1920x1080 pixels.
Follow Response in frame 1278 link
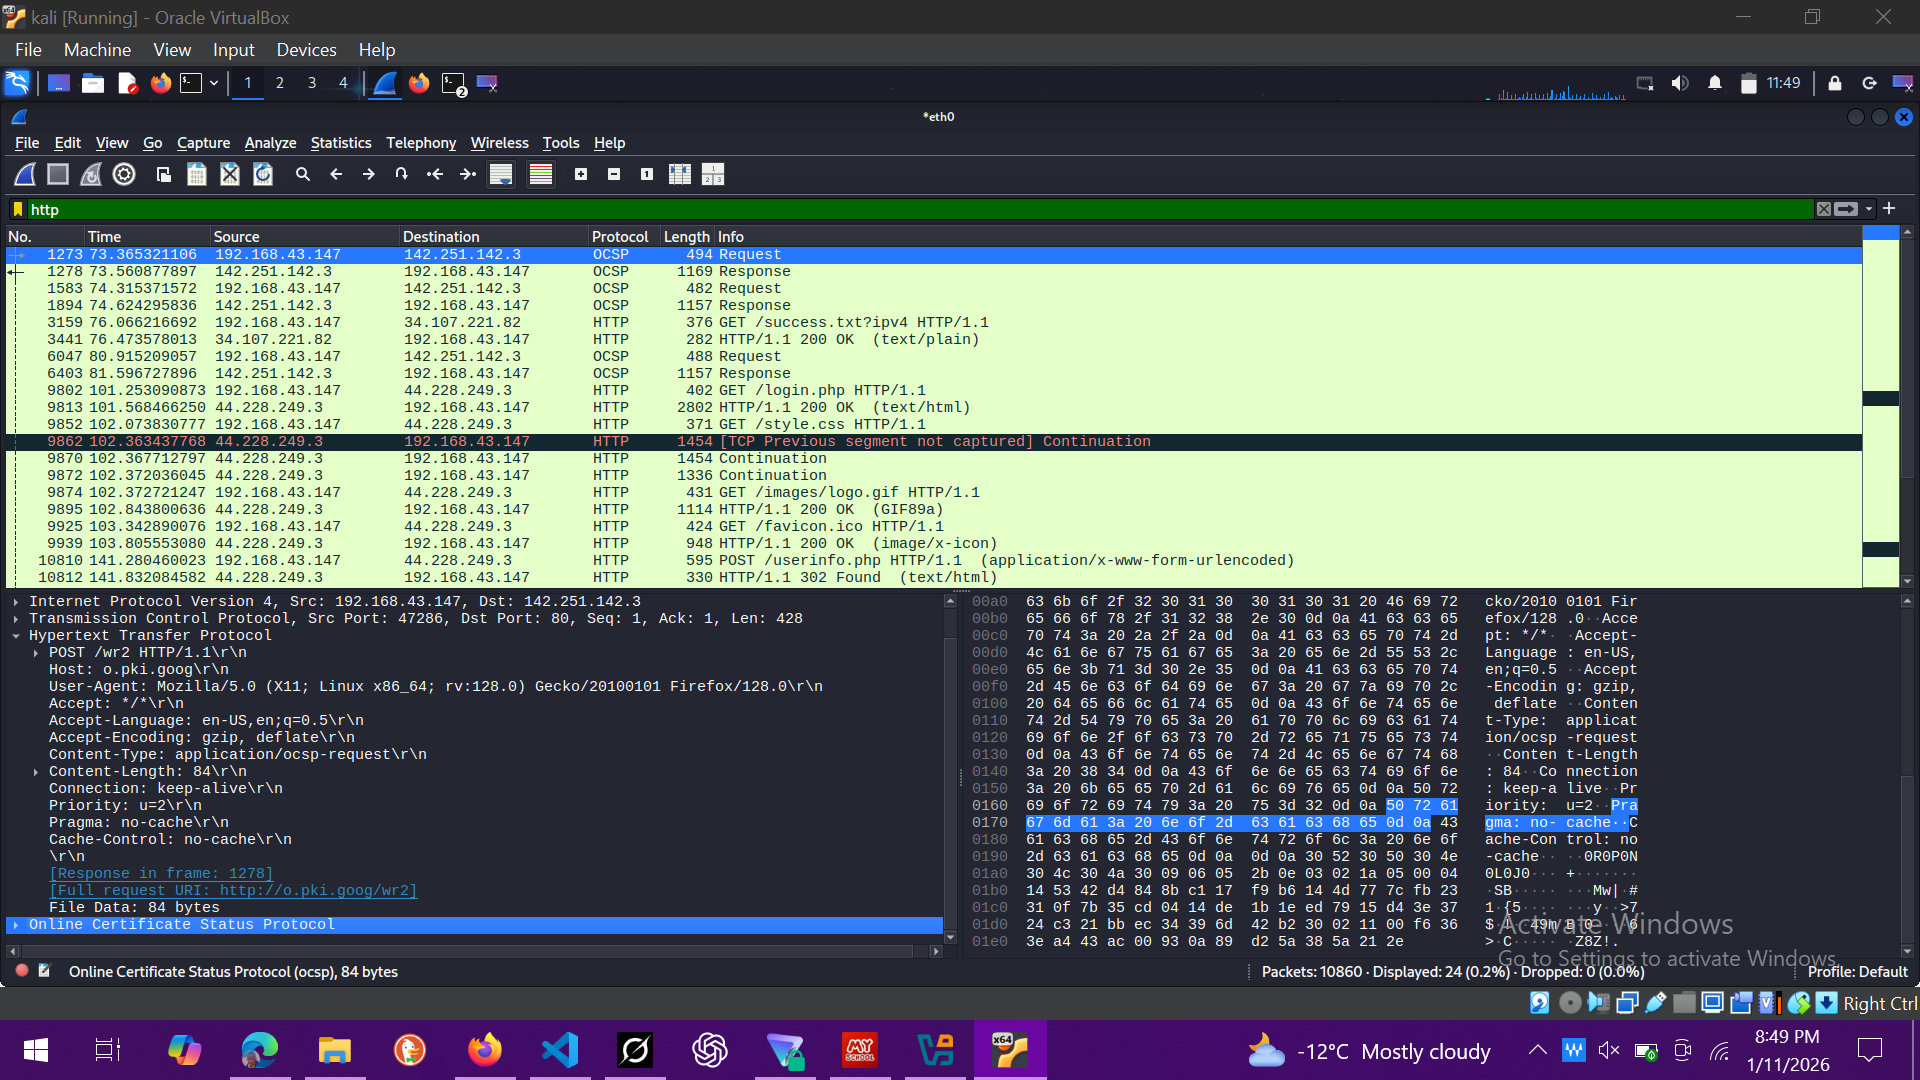click(x=161, y=874)
